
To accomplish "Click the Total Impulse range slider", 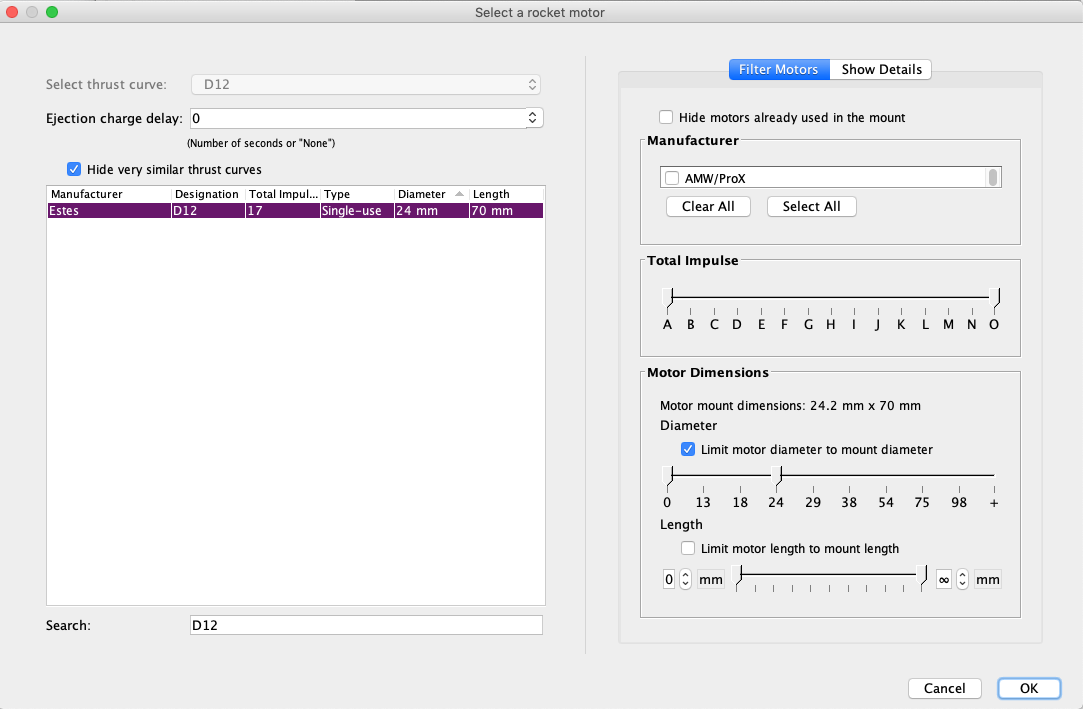I will point(830,297).
